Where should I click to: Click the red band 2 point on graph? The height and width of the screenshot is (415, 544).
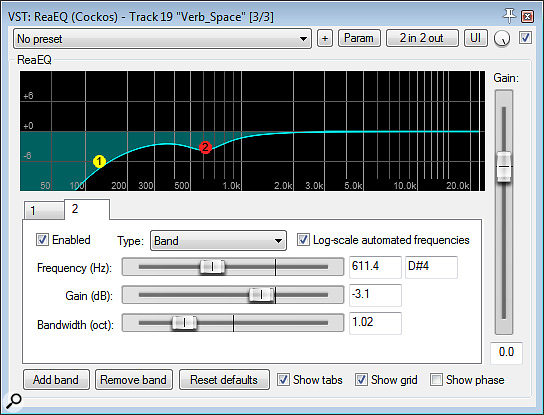pyautogui.click(x=205, y=147)
